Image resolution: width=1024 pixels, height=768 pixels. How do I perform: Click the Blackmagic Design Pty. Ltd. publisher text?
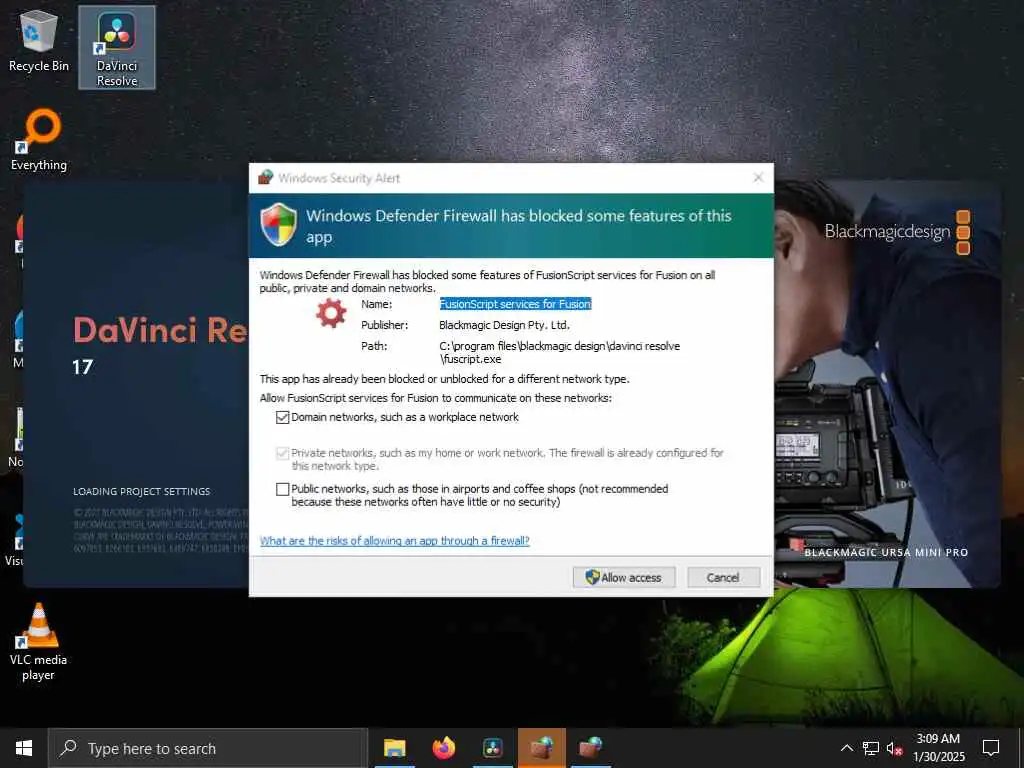[504, 325]
